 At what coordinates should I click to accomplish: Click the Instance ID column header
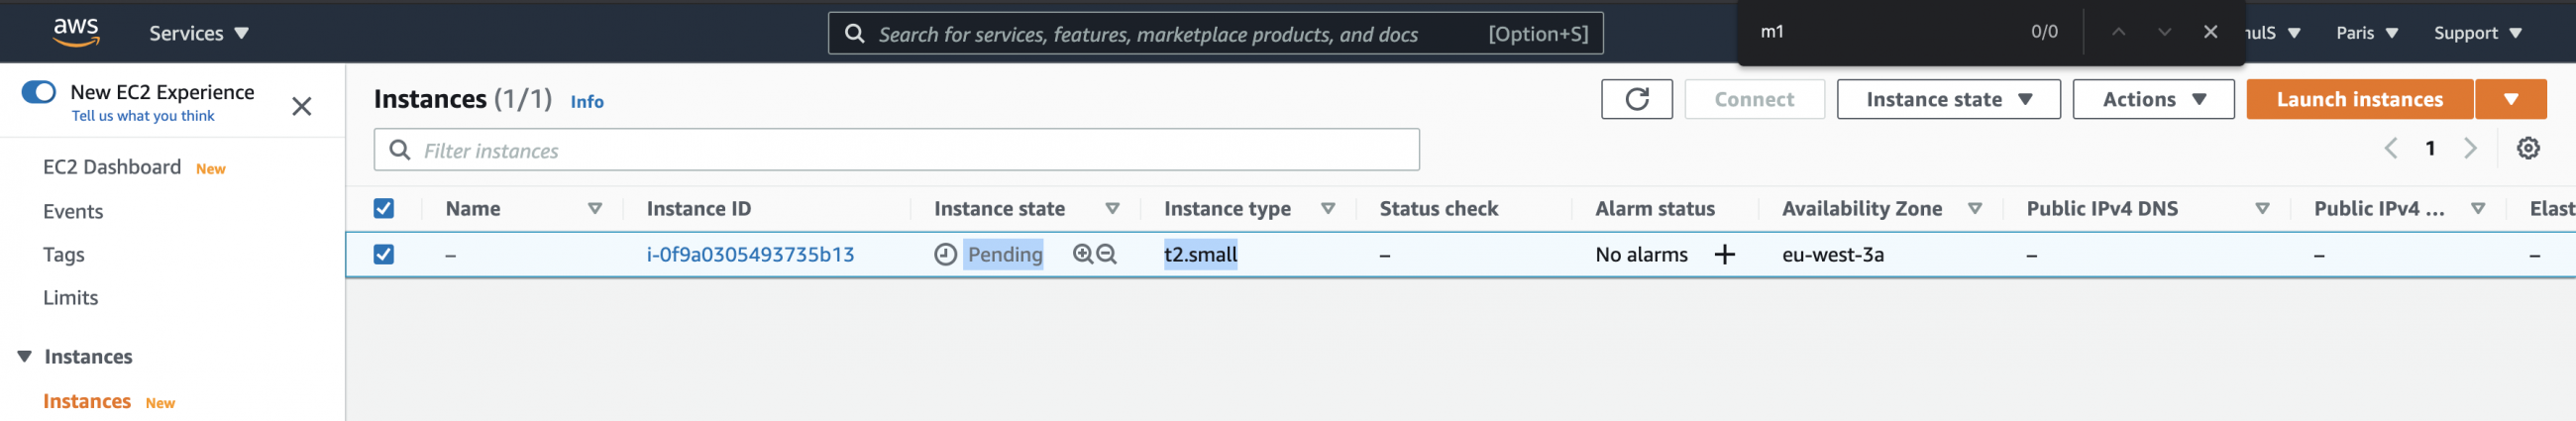click(x=698, y=208)
